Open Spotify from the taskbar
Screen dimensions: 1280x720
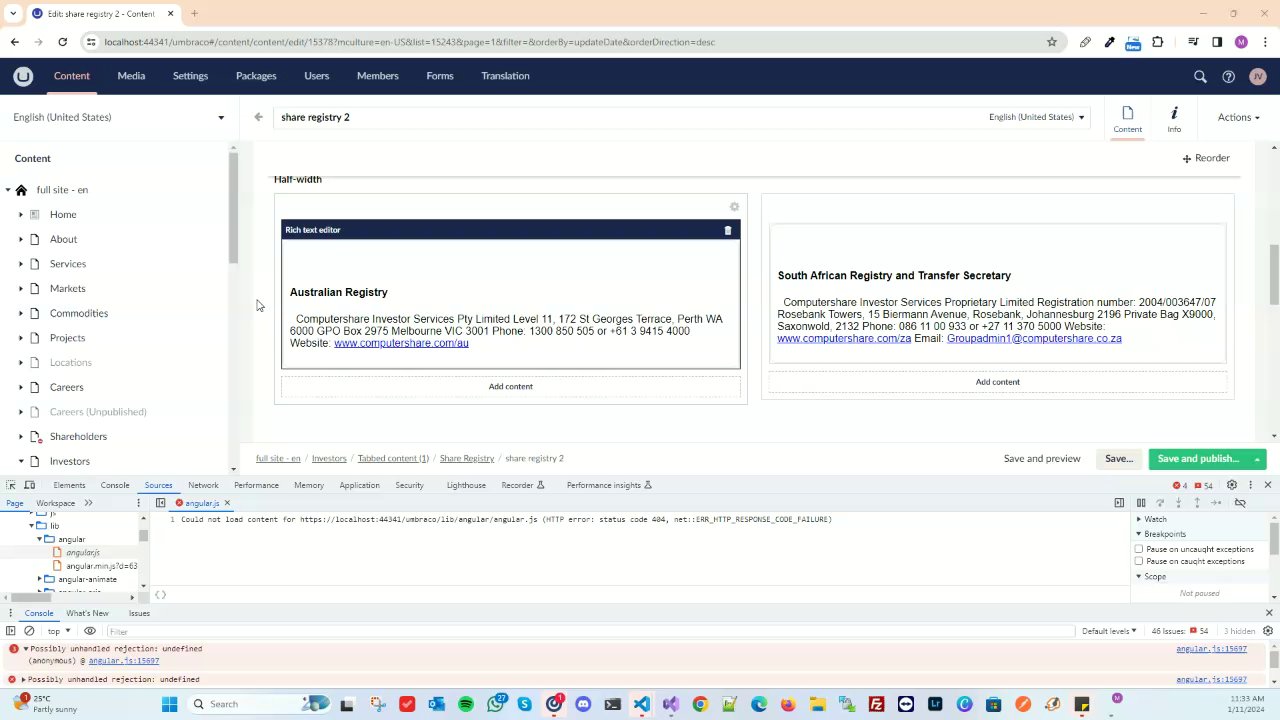466,704
